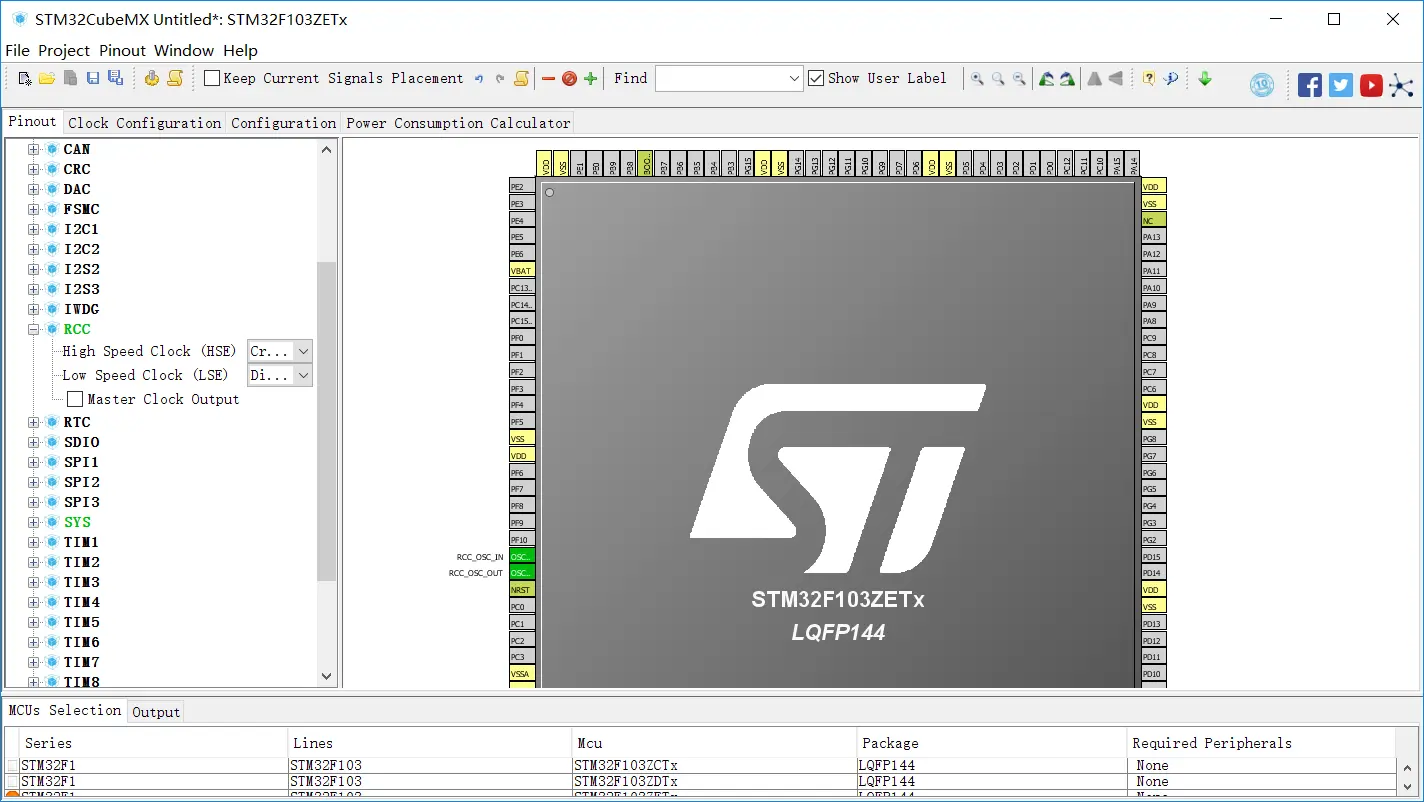Generate report with the scroll icon
This screenshot has width=1424, height=802.
tap(175, 78)
